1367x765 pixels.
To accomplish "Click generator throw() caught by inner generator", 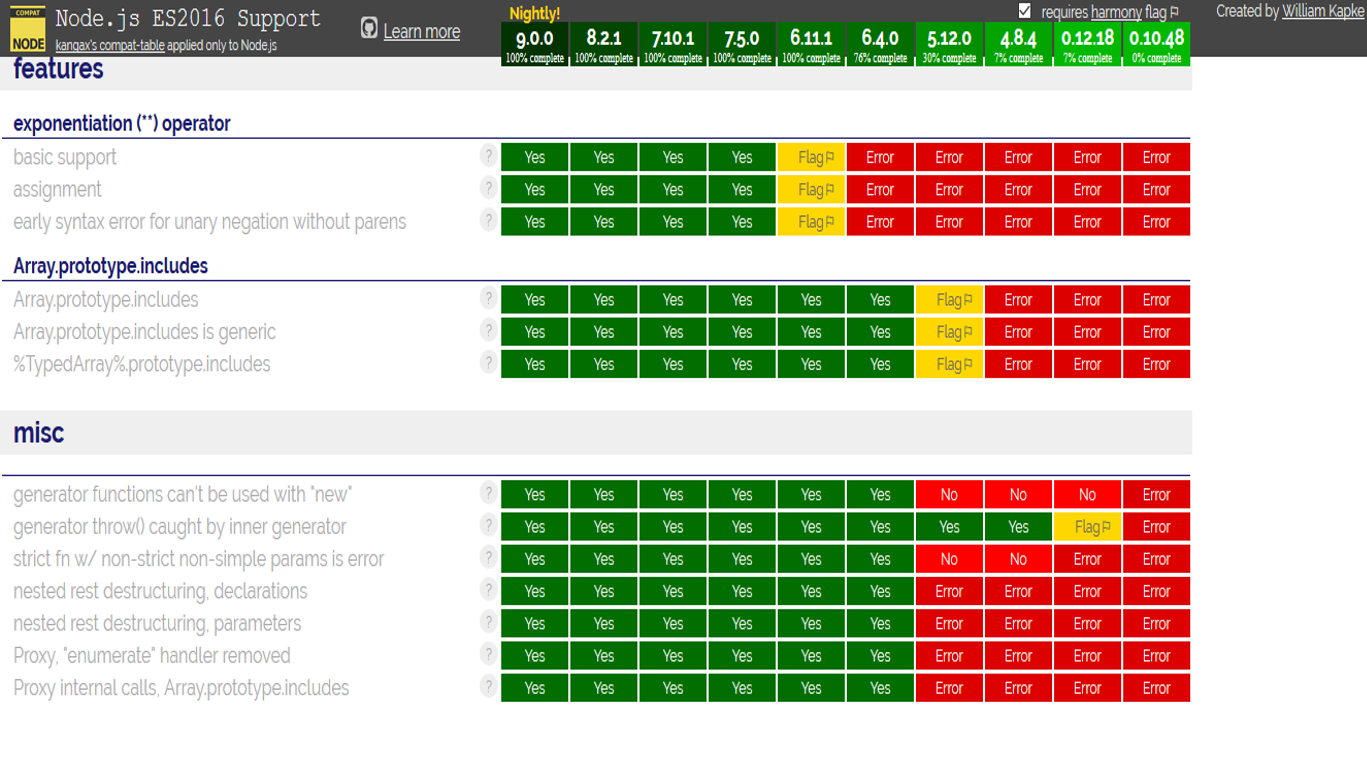I will (180, 526).
